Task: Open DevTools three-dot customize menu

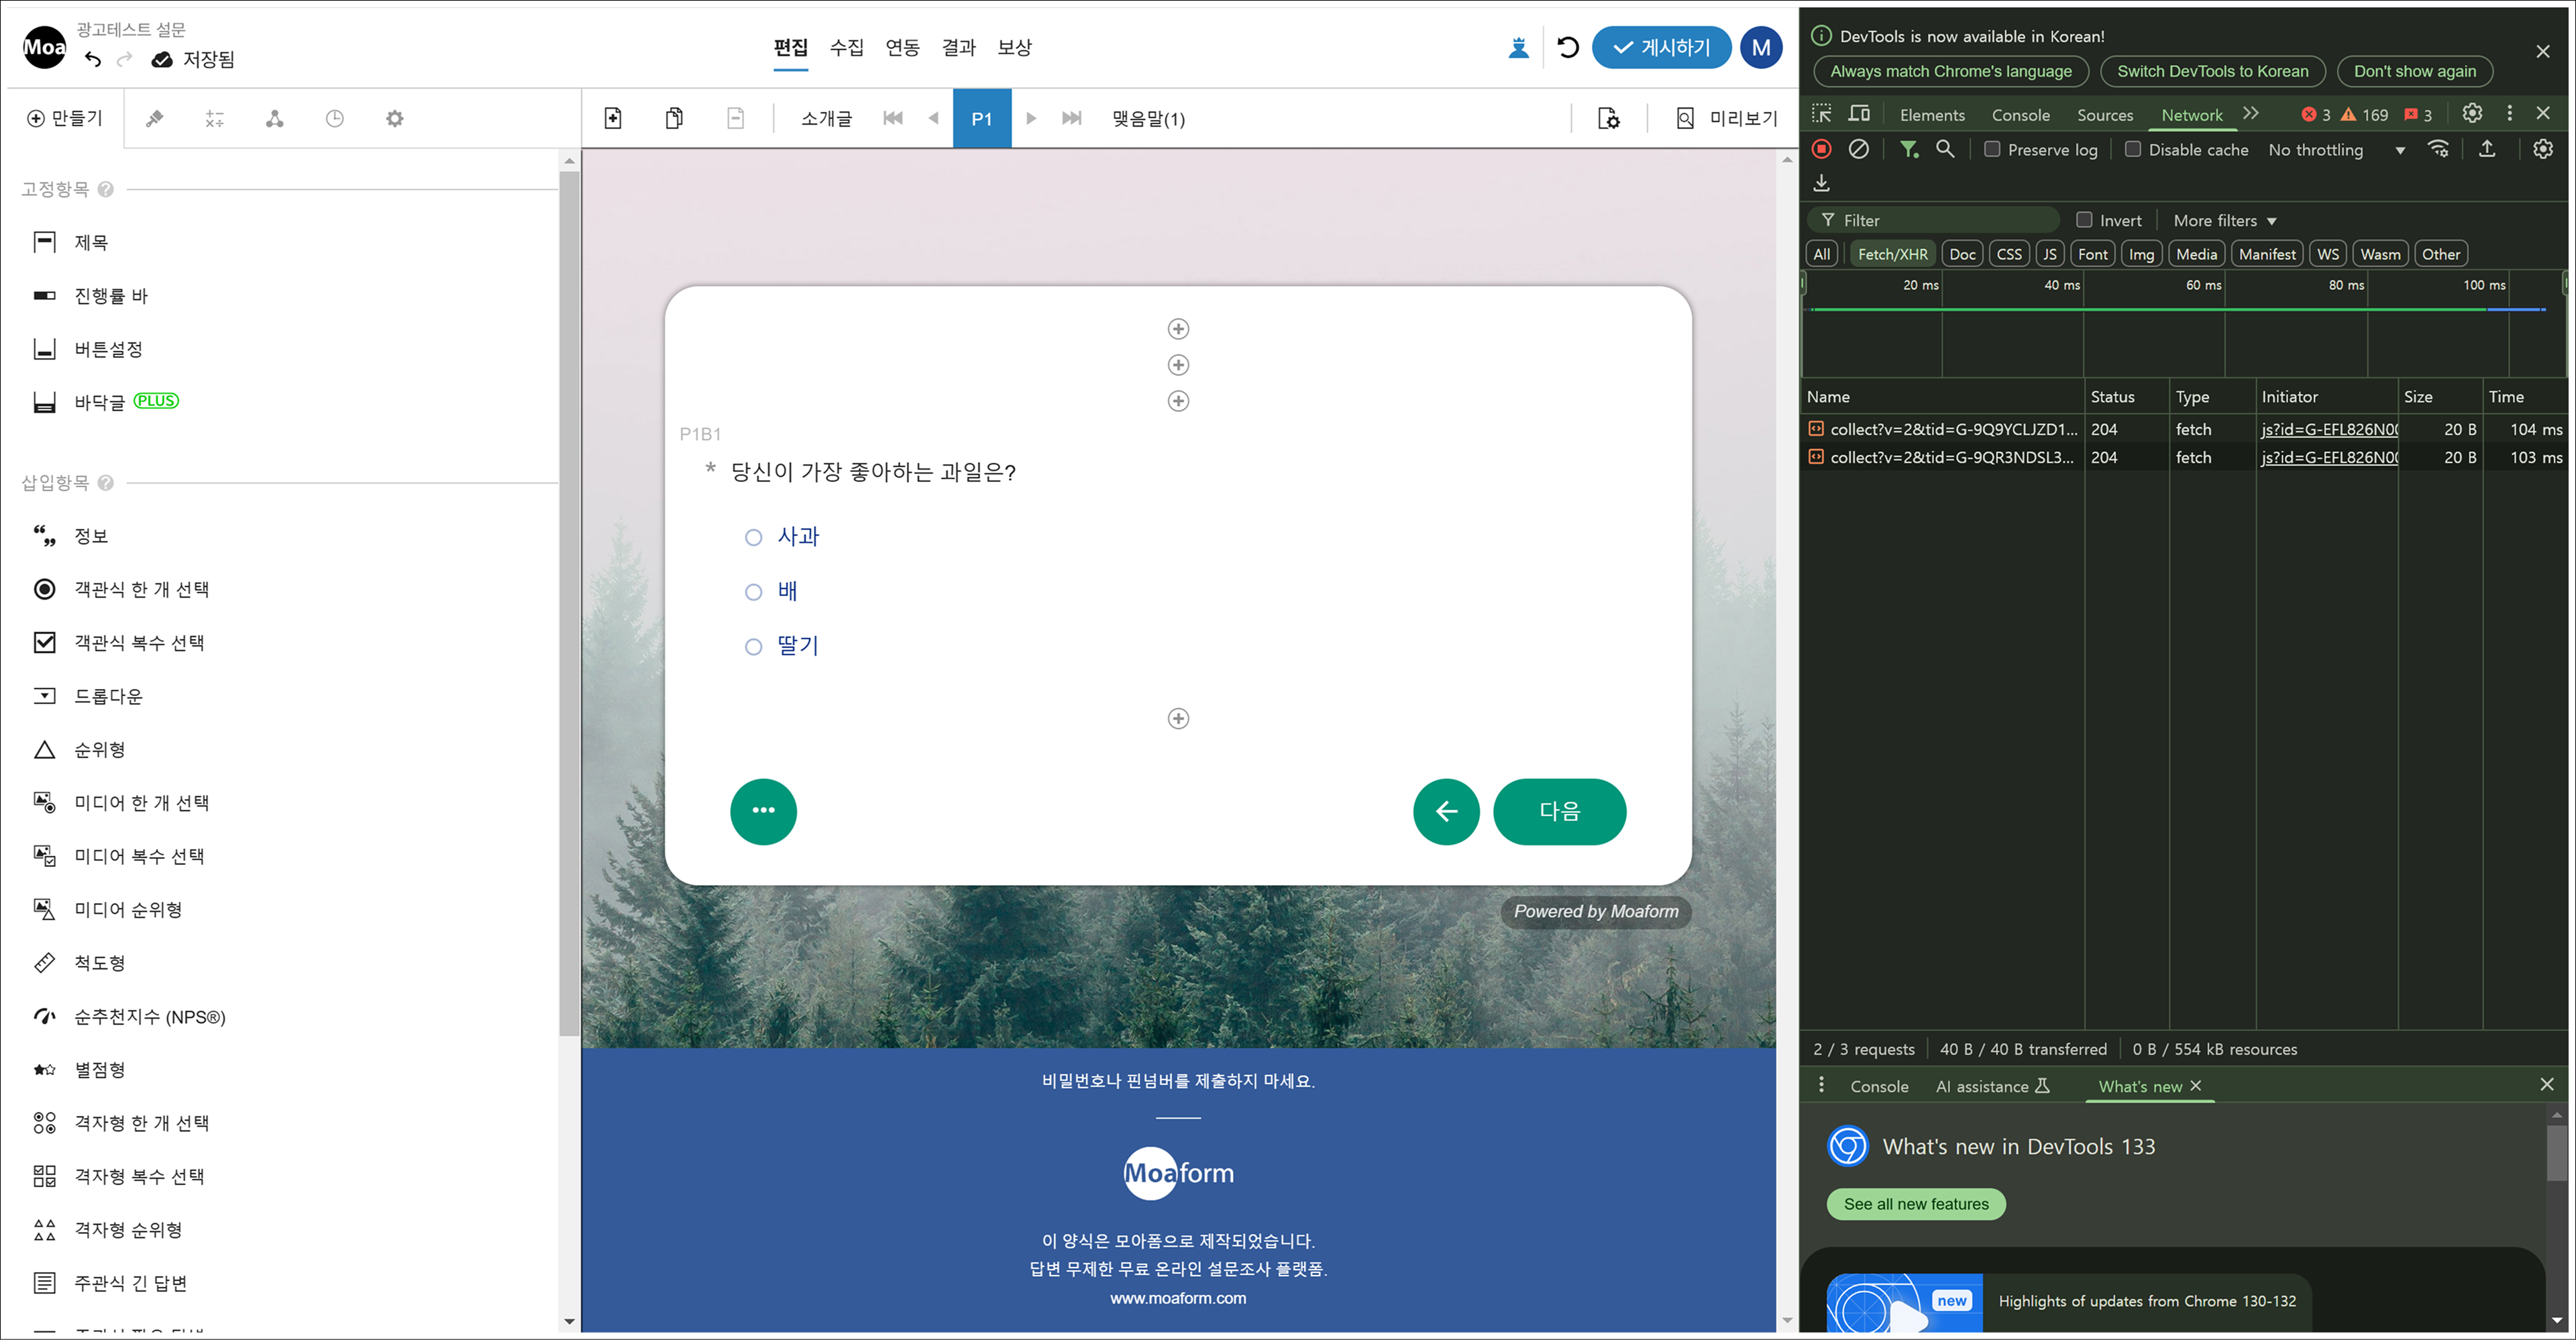Action: [2509, 114]
